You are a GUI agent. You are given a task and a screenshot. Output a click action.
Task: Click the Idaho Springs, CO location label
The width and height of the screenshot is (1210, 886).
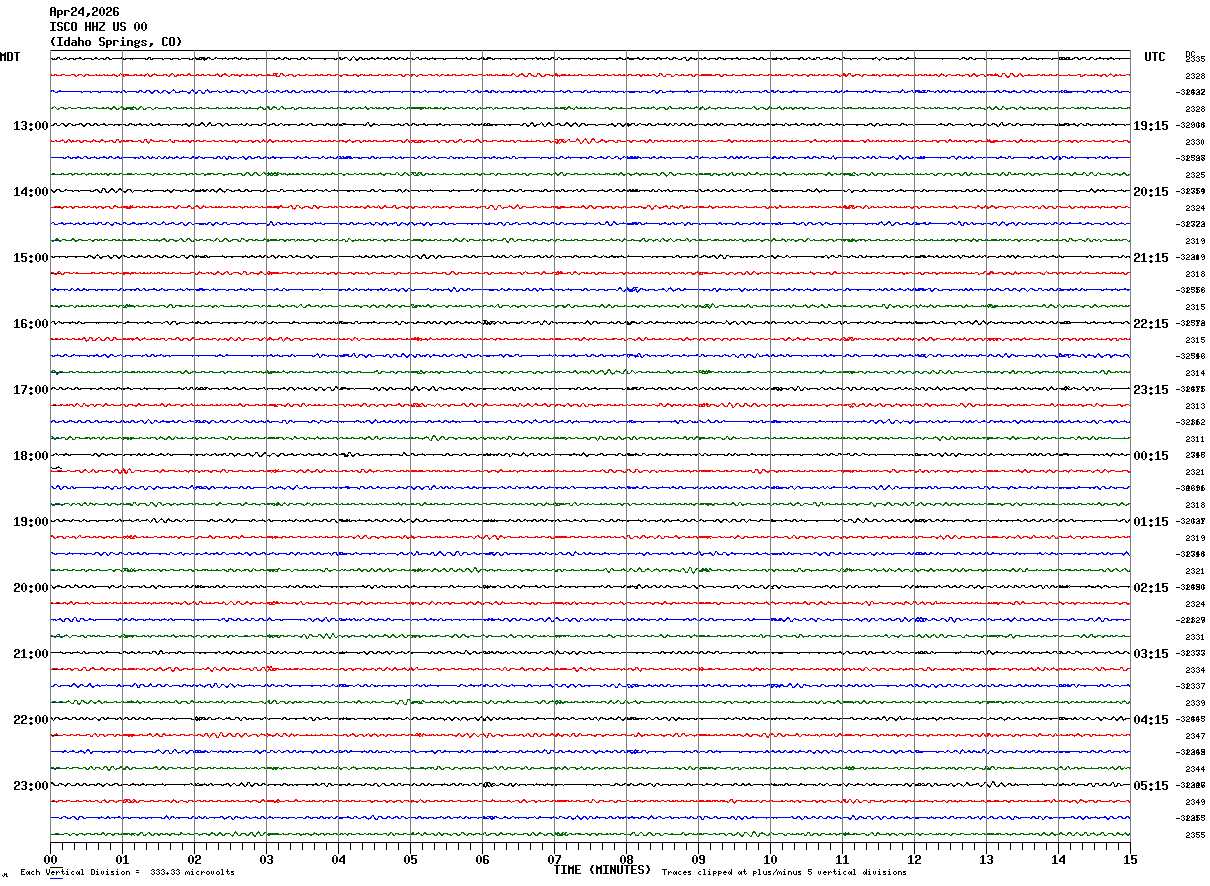click(x=116, y=42)
